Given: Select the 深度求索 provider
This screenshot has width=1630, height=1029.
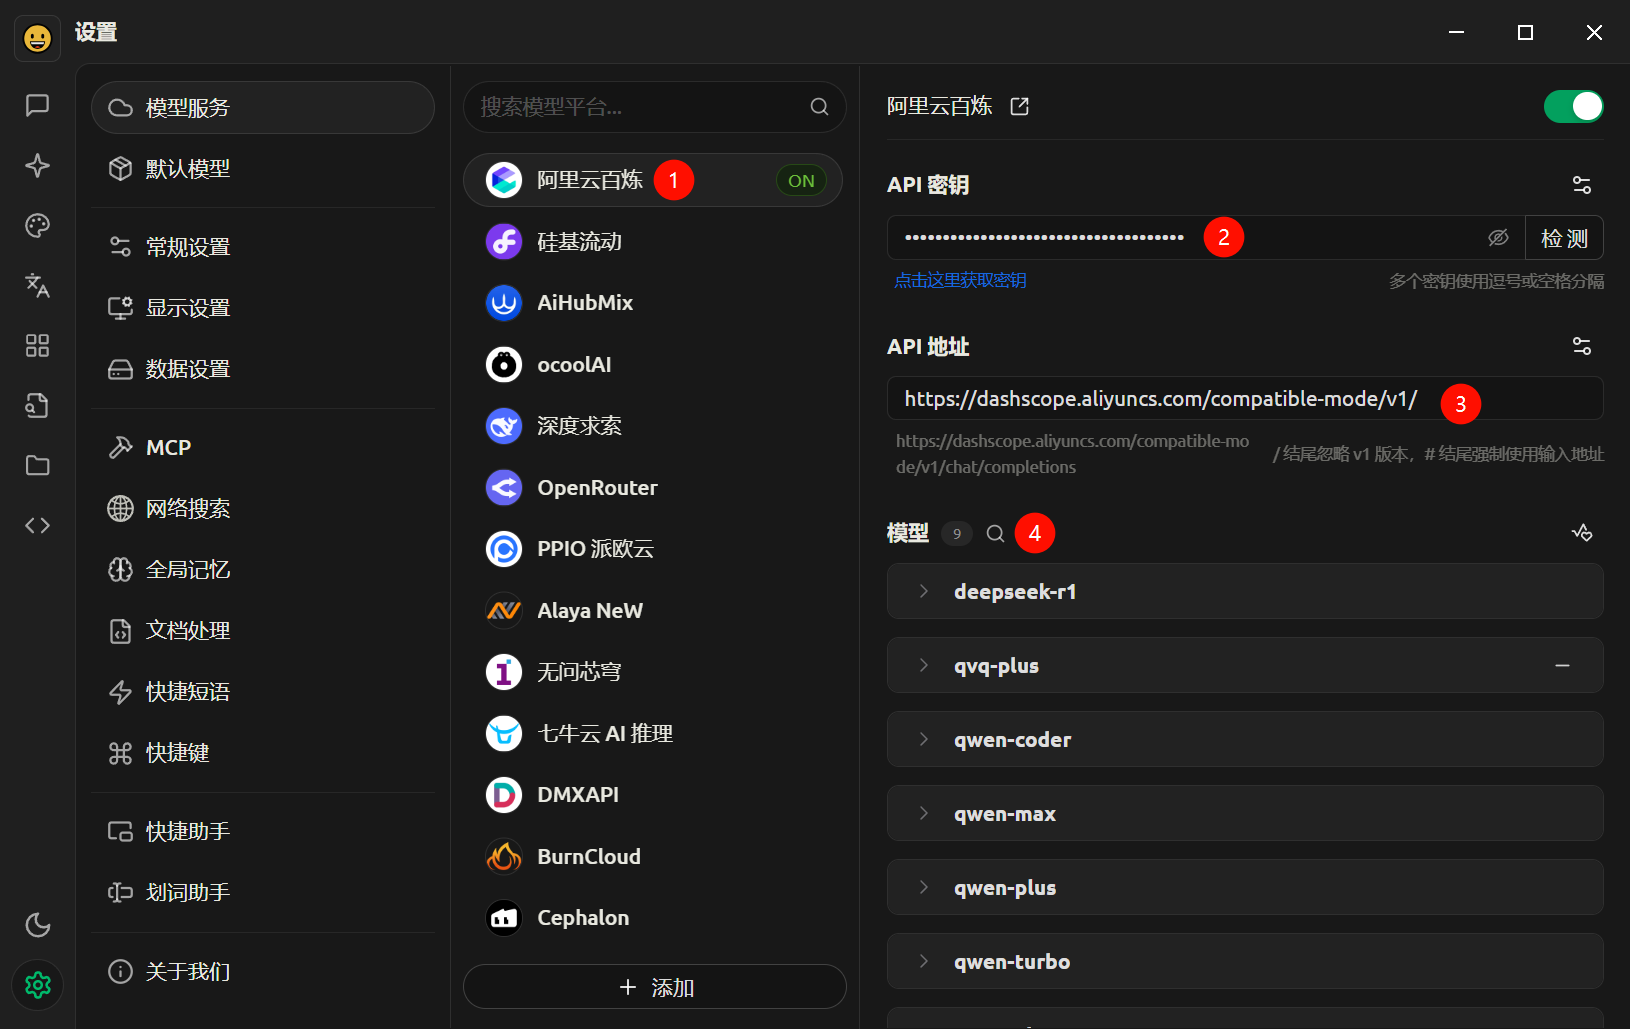Looking at the screenshot, I should tap(652, 426).
